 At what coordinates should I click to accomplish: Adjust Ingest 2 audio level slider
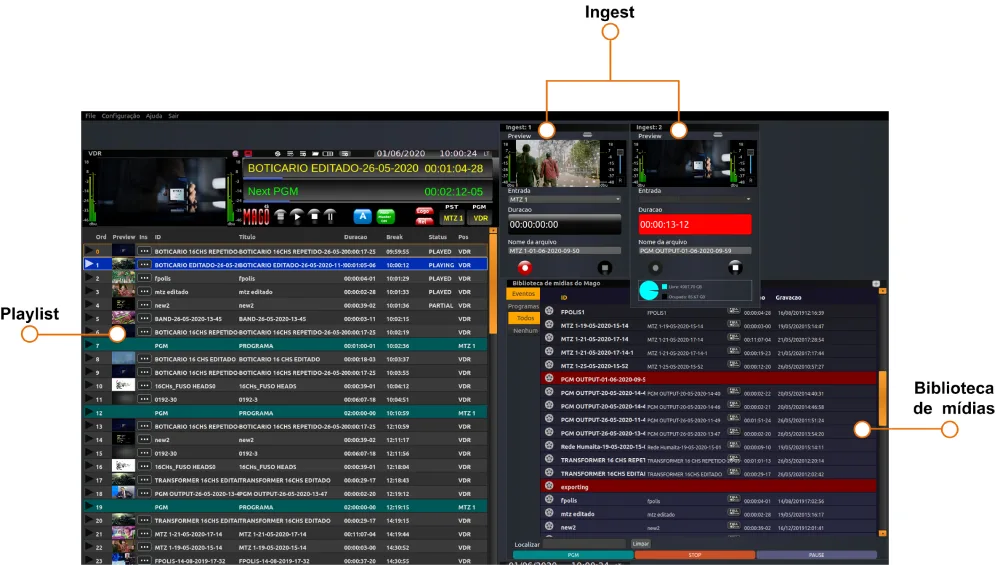(x=751, y=153)
